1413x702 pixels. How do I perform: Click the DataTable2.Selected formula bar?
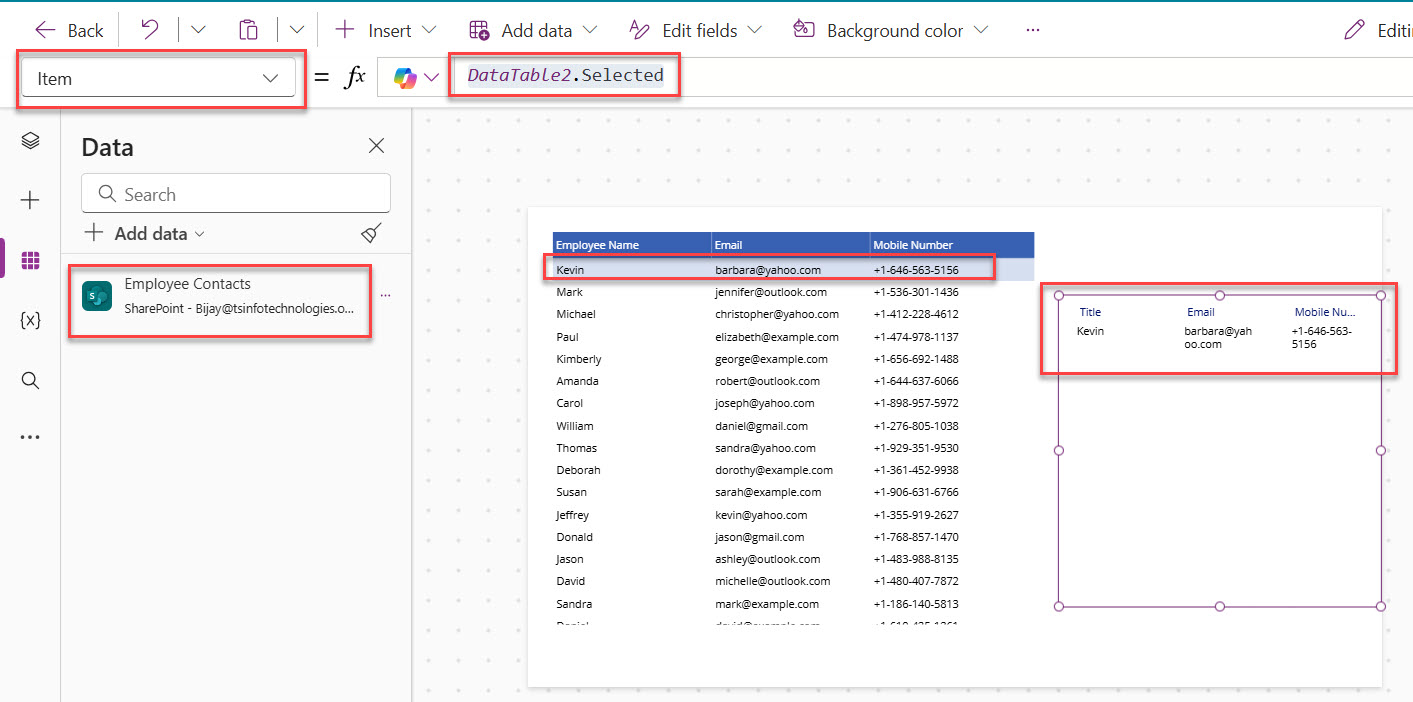565,75
